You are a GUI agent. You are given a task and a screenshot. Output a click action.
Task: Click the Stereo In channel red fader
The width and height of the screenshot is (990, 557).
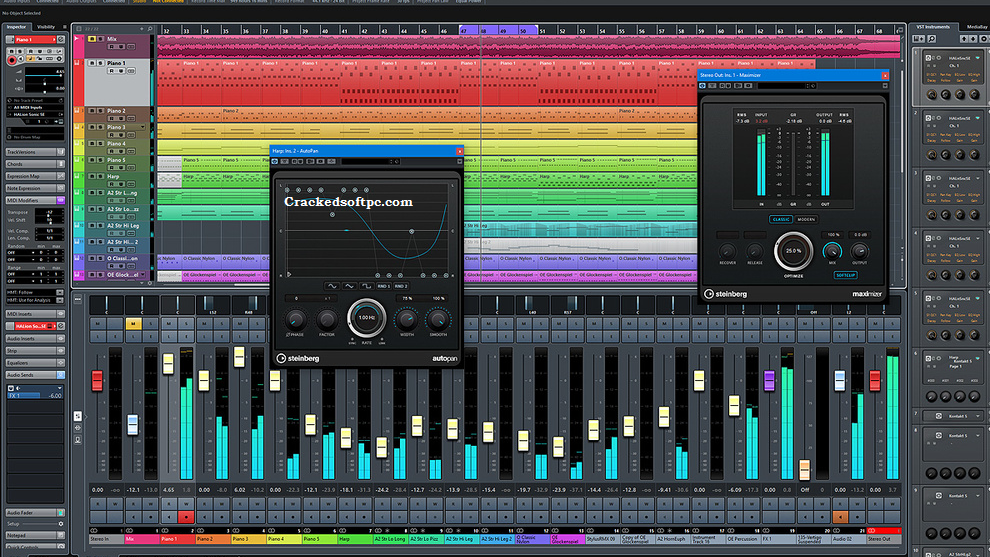[97, 380]
